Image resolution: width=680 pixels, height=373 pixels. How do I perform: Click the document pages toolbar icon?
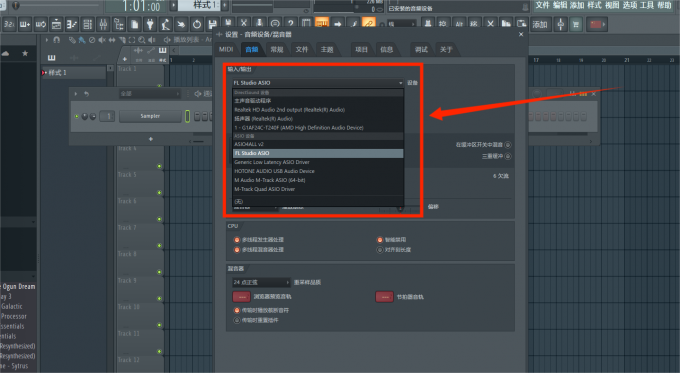[134, 24]
